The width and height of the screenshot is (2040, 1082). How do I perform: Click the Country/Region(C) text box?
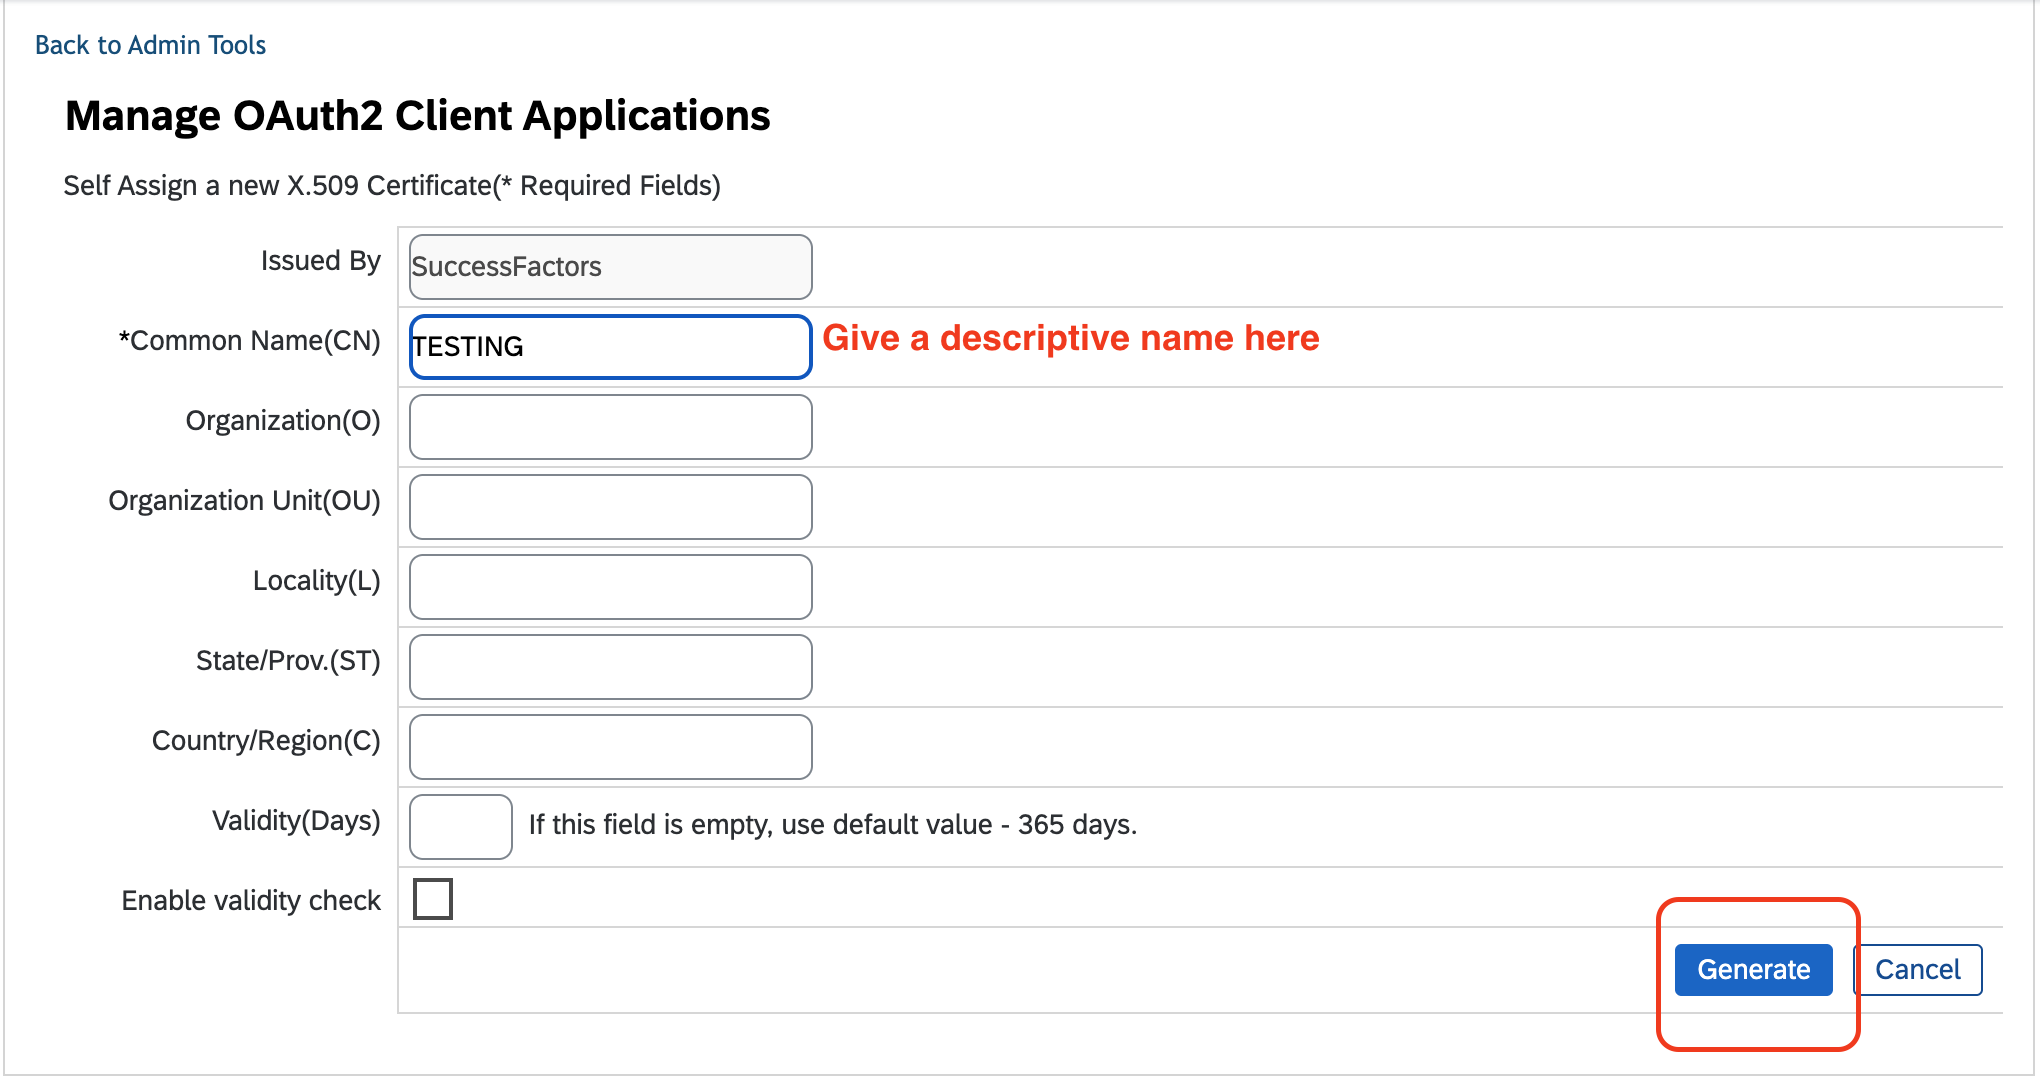tap(610, 747)
